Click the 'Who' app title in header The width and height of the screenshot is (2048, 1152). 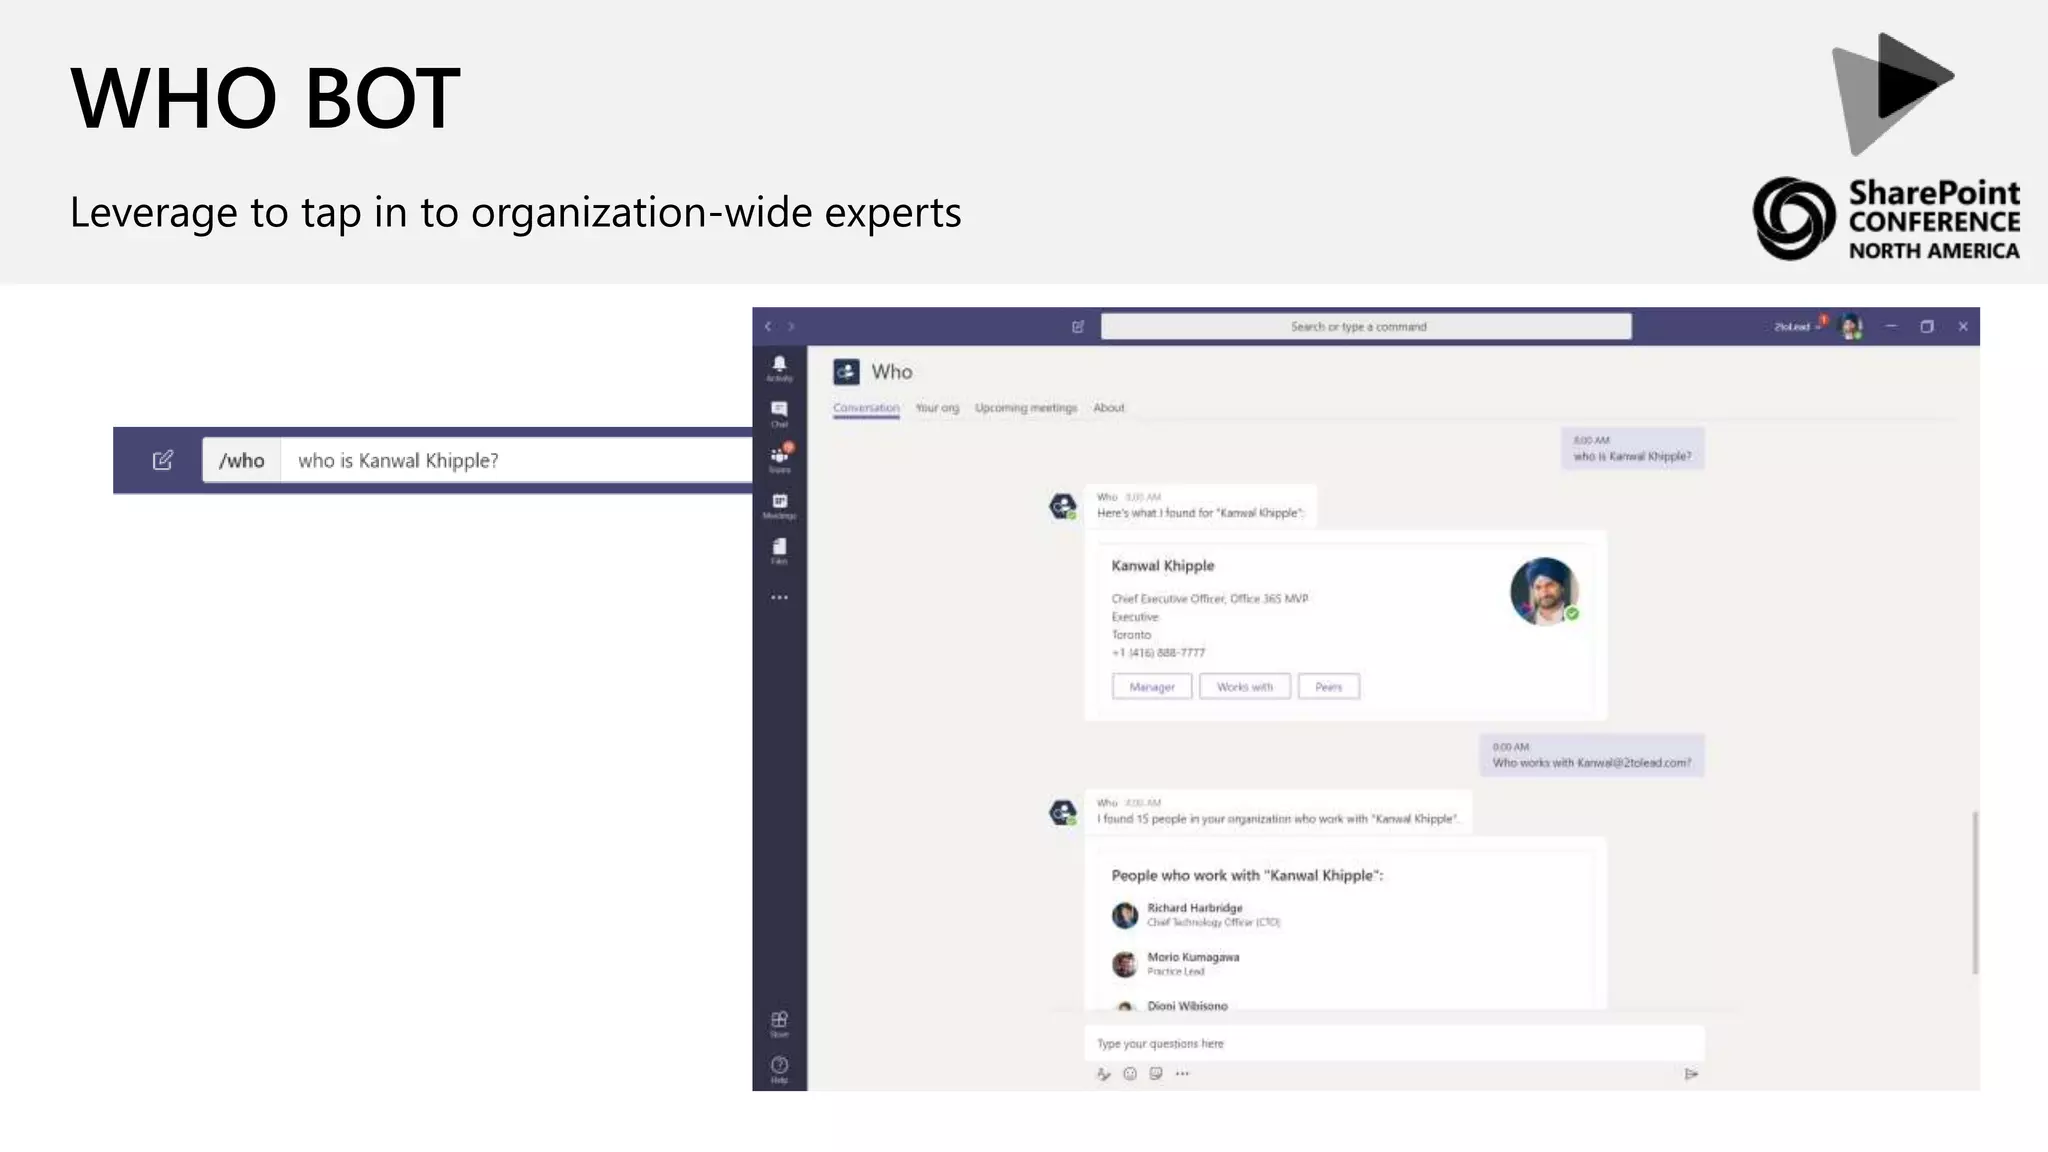tap(891, 372)
